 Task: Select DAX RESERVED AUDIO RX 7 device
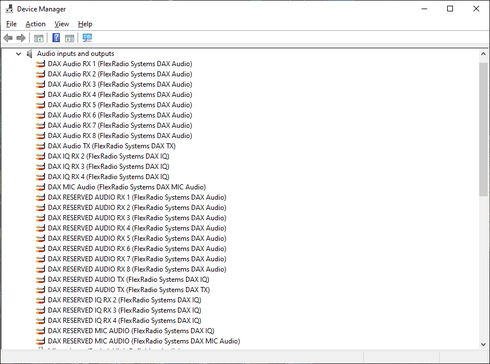click(x=137, y=259)
